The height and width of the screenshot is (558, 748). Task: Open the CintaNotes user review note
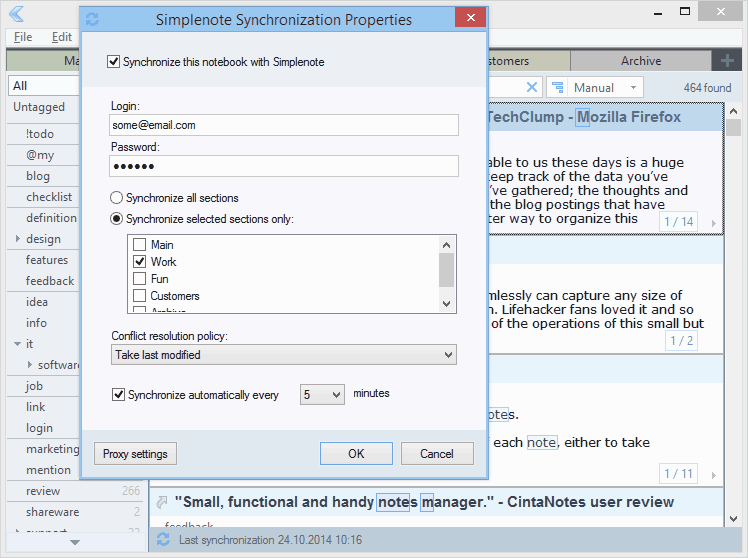(x=424, y=502)
